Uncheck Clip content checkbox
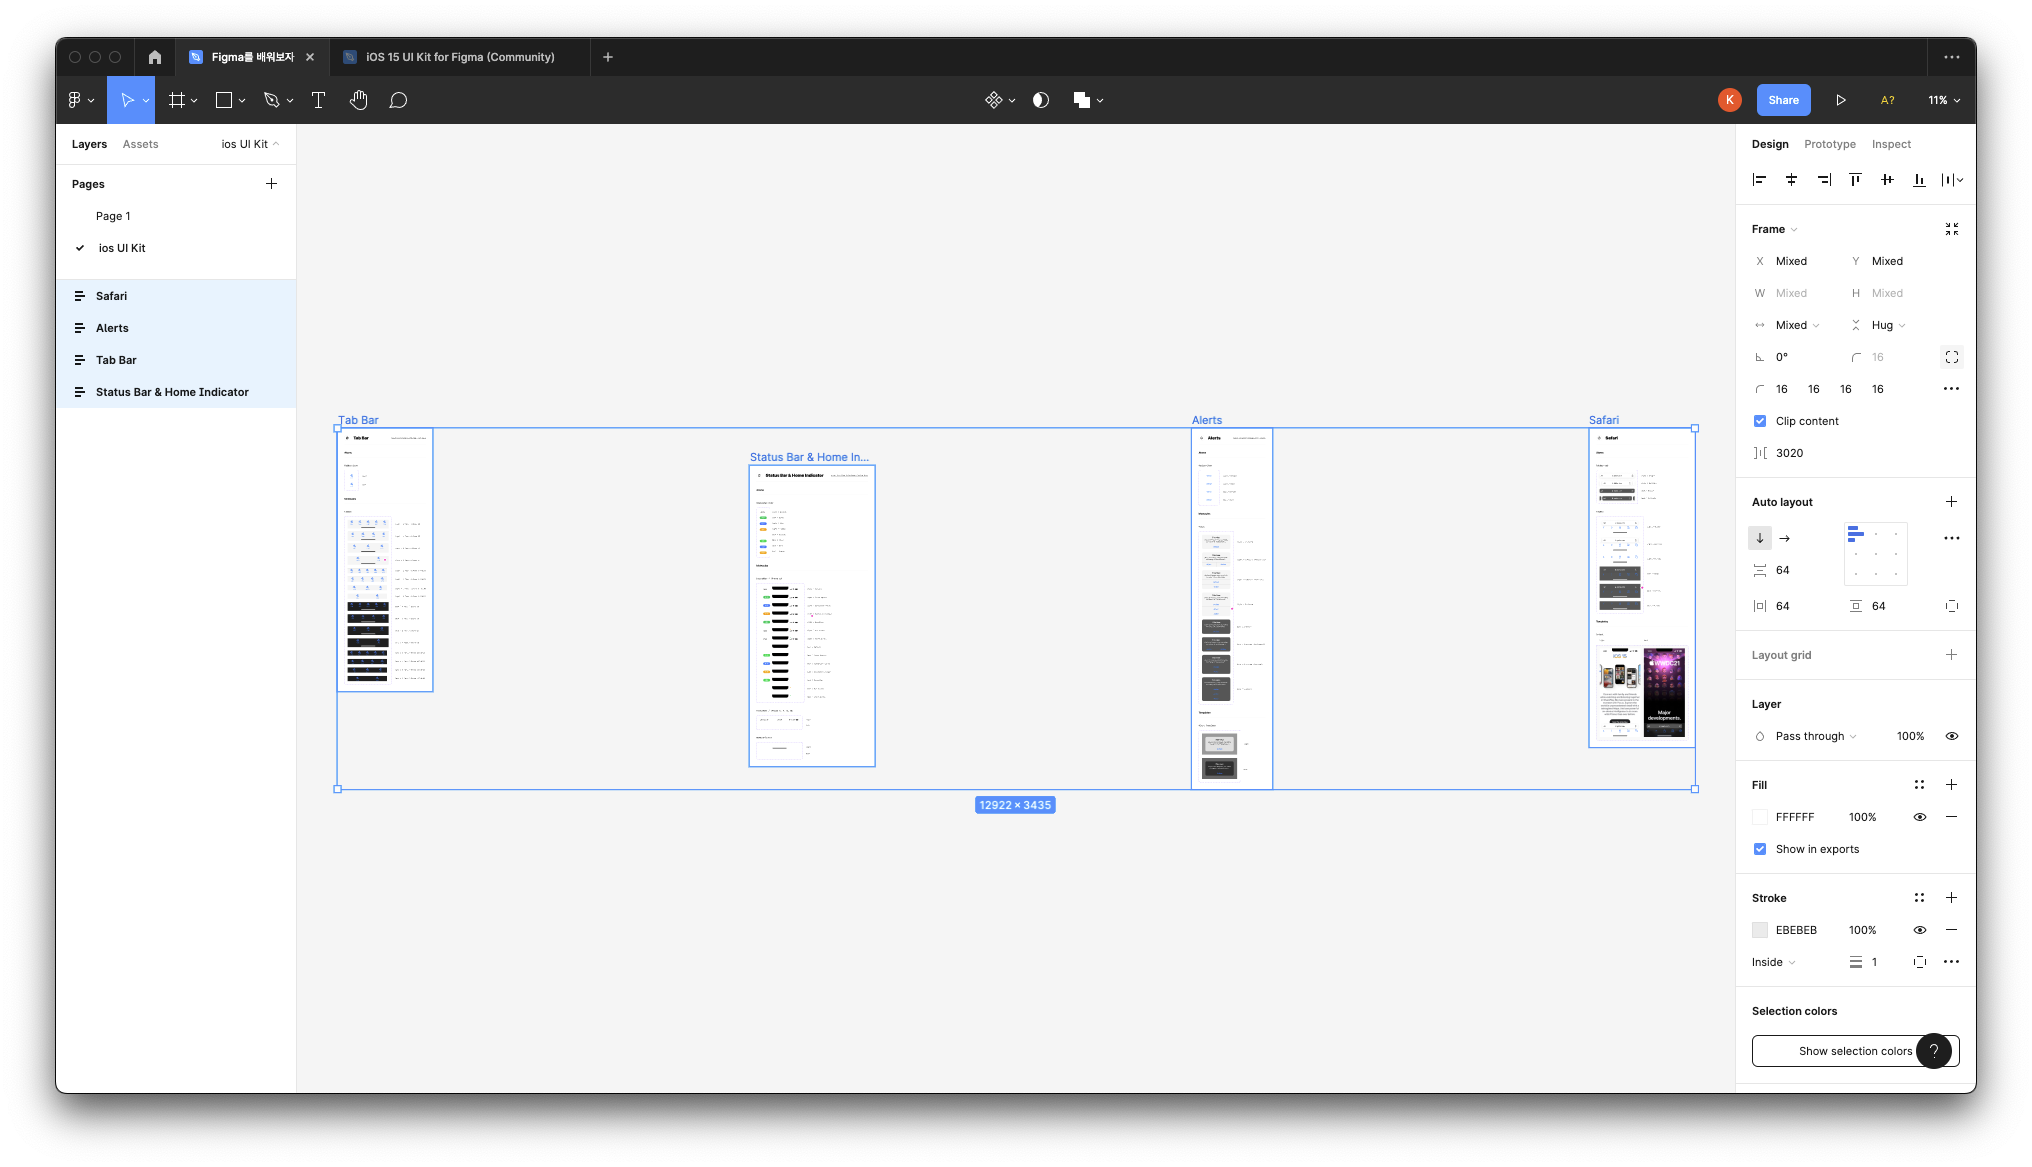This screenshot has height=1167, width=2032. coord(1759,421)
